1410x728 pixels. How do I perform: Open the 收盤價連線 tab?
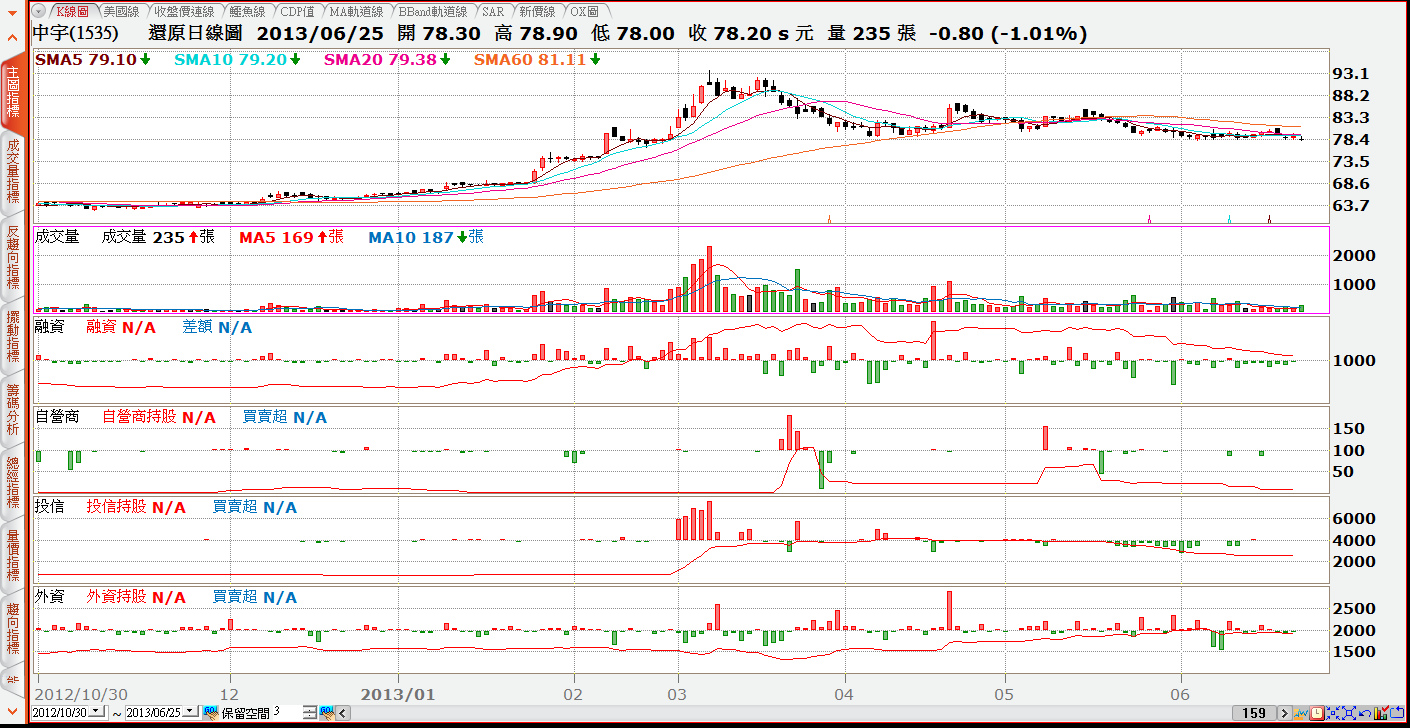[x=184, y=11]
